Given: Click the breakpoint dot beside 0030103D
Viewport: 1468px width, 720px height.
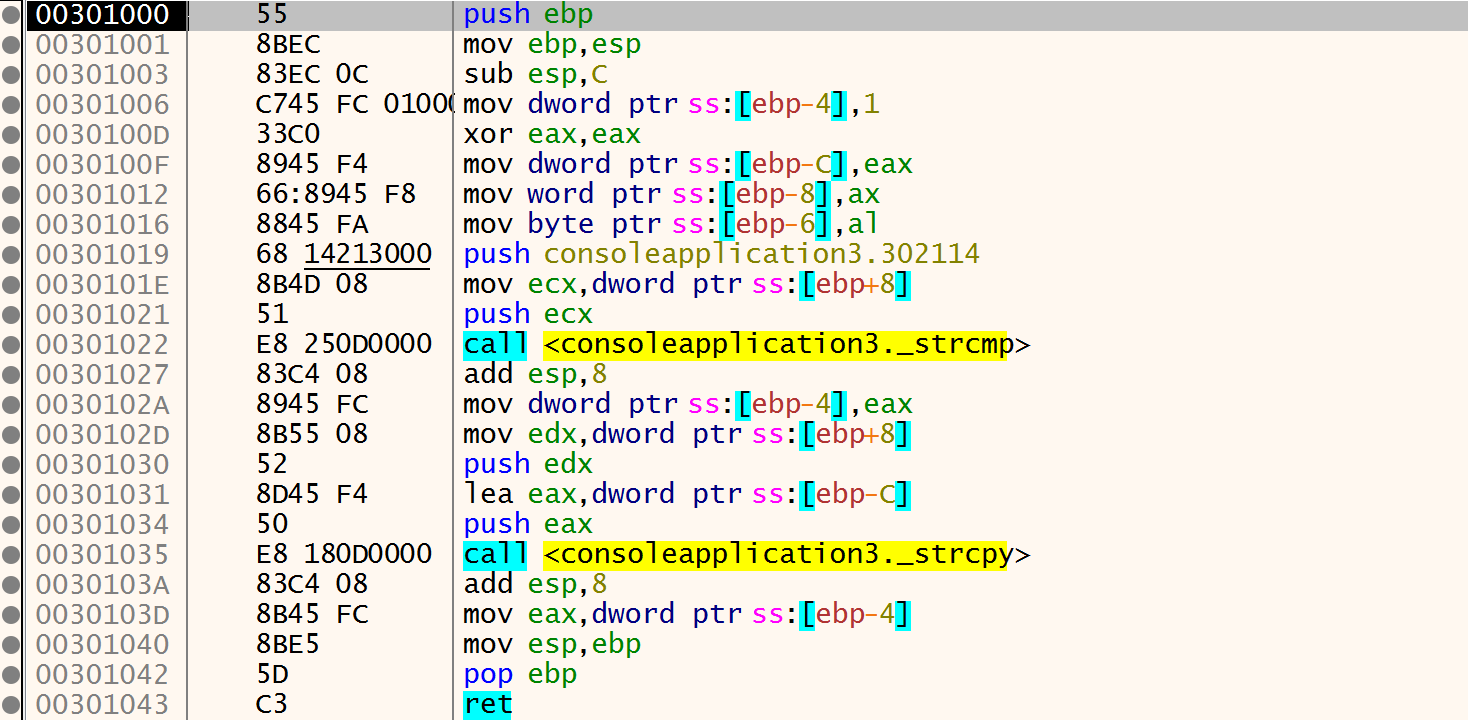Looking at the screenshot, I should 10,614.
